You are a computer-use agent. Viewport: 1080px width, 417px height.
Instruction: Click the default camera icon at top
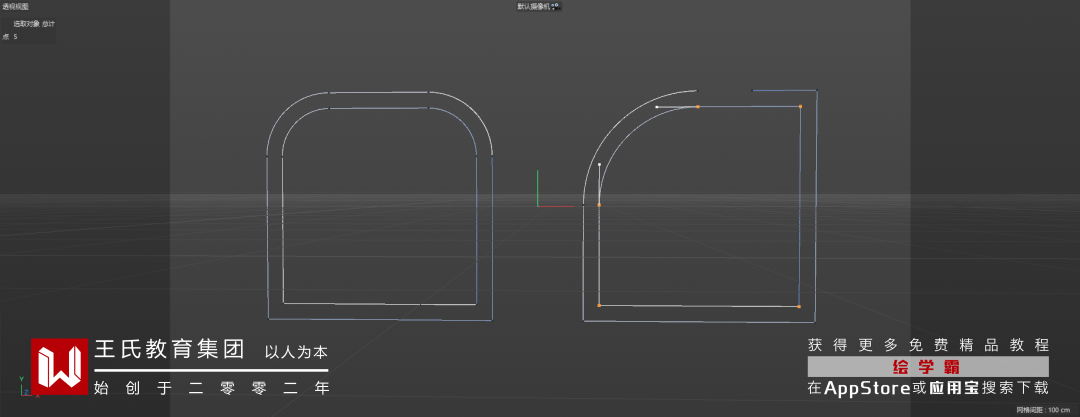tap(557, 6)
